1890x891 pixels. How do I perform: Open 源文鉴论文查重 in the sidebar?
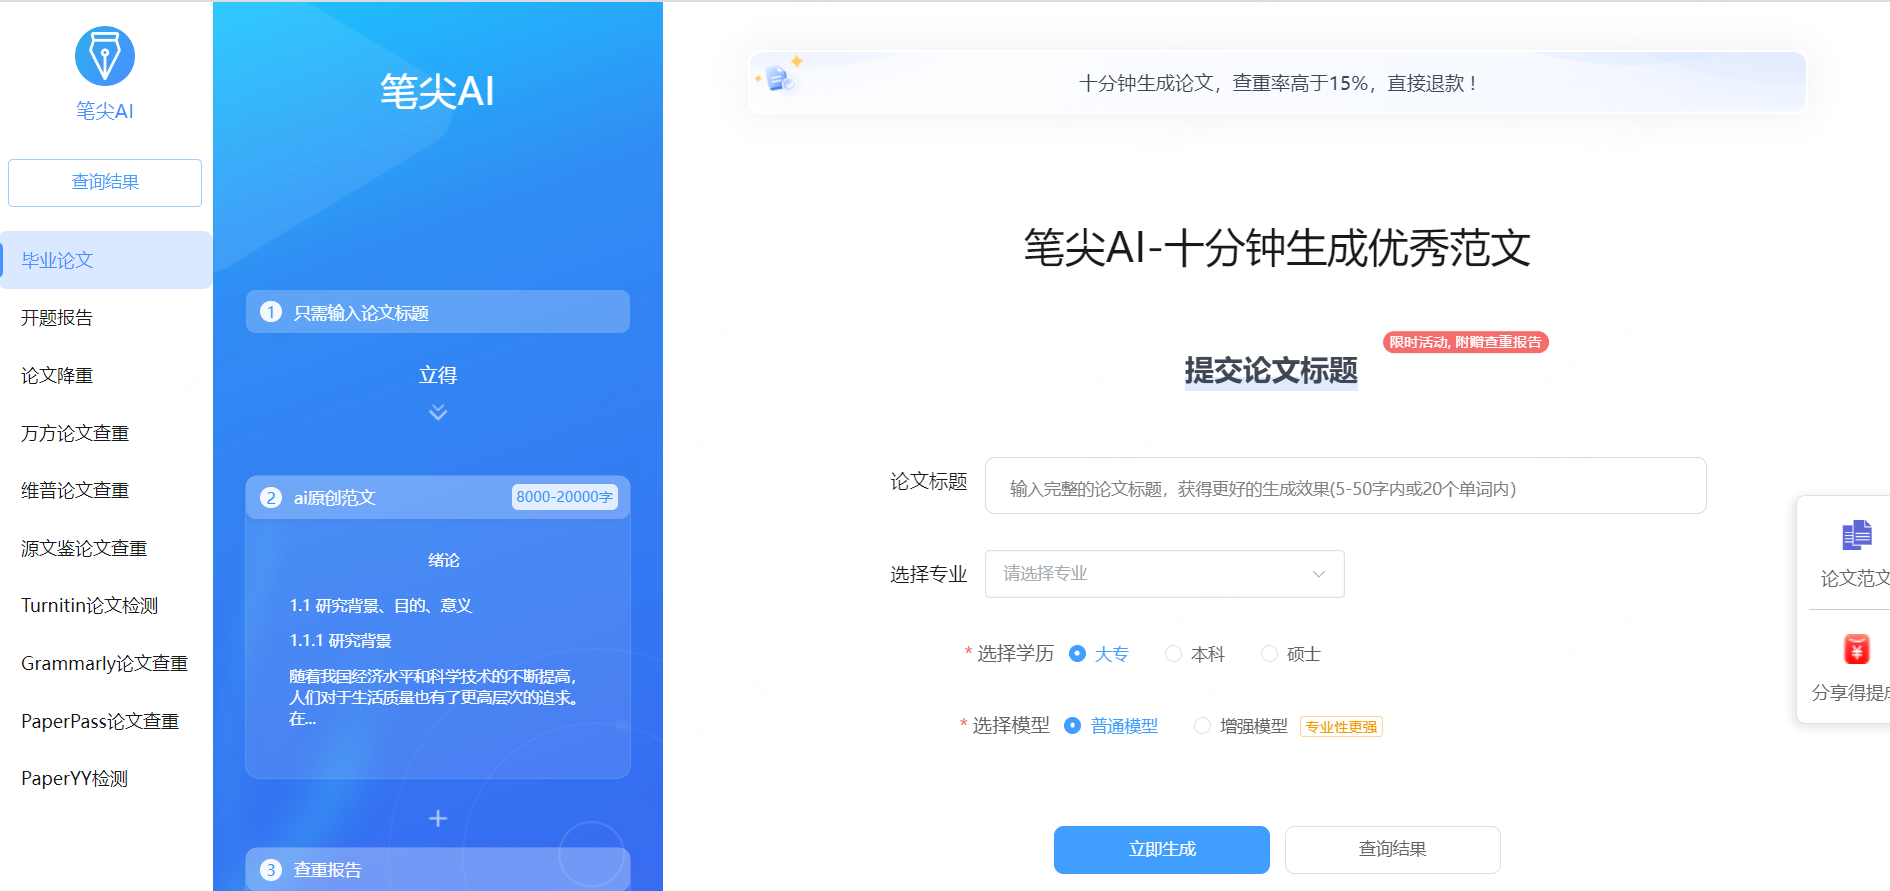pyautogui.click(x=106, y=548)
